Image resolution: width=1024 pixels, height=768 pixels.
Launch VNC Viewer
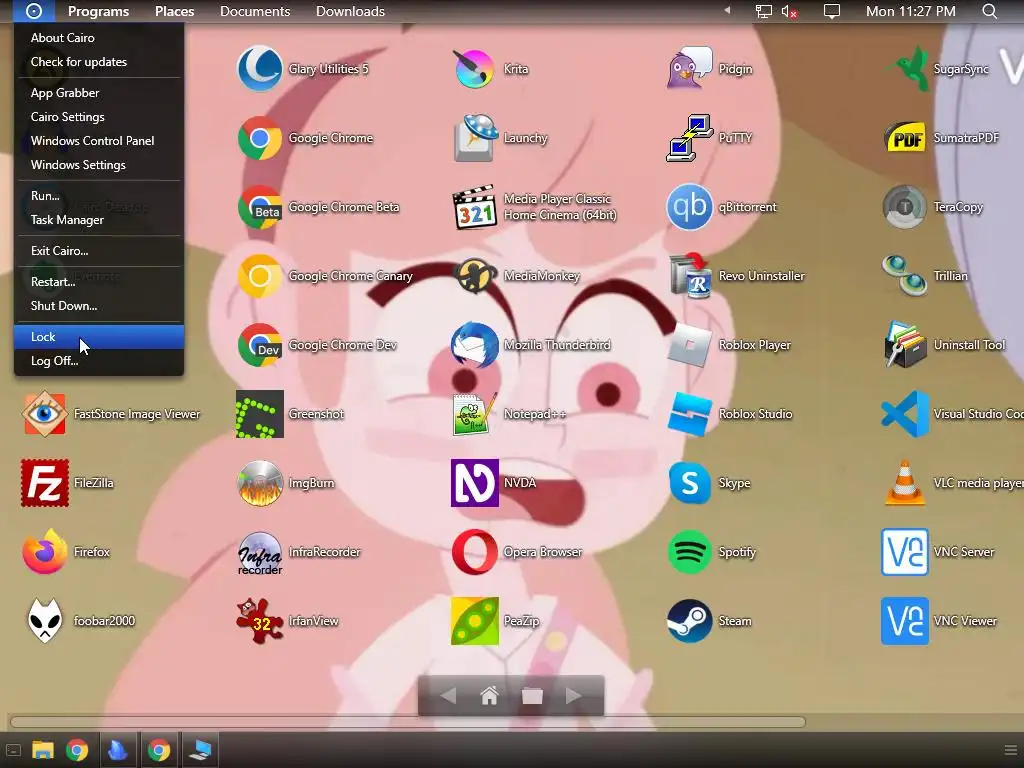pos(904,621)
